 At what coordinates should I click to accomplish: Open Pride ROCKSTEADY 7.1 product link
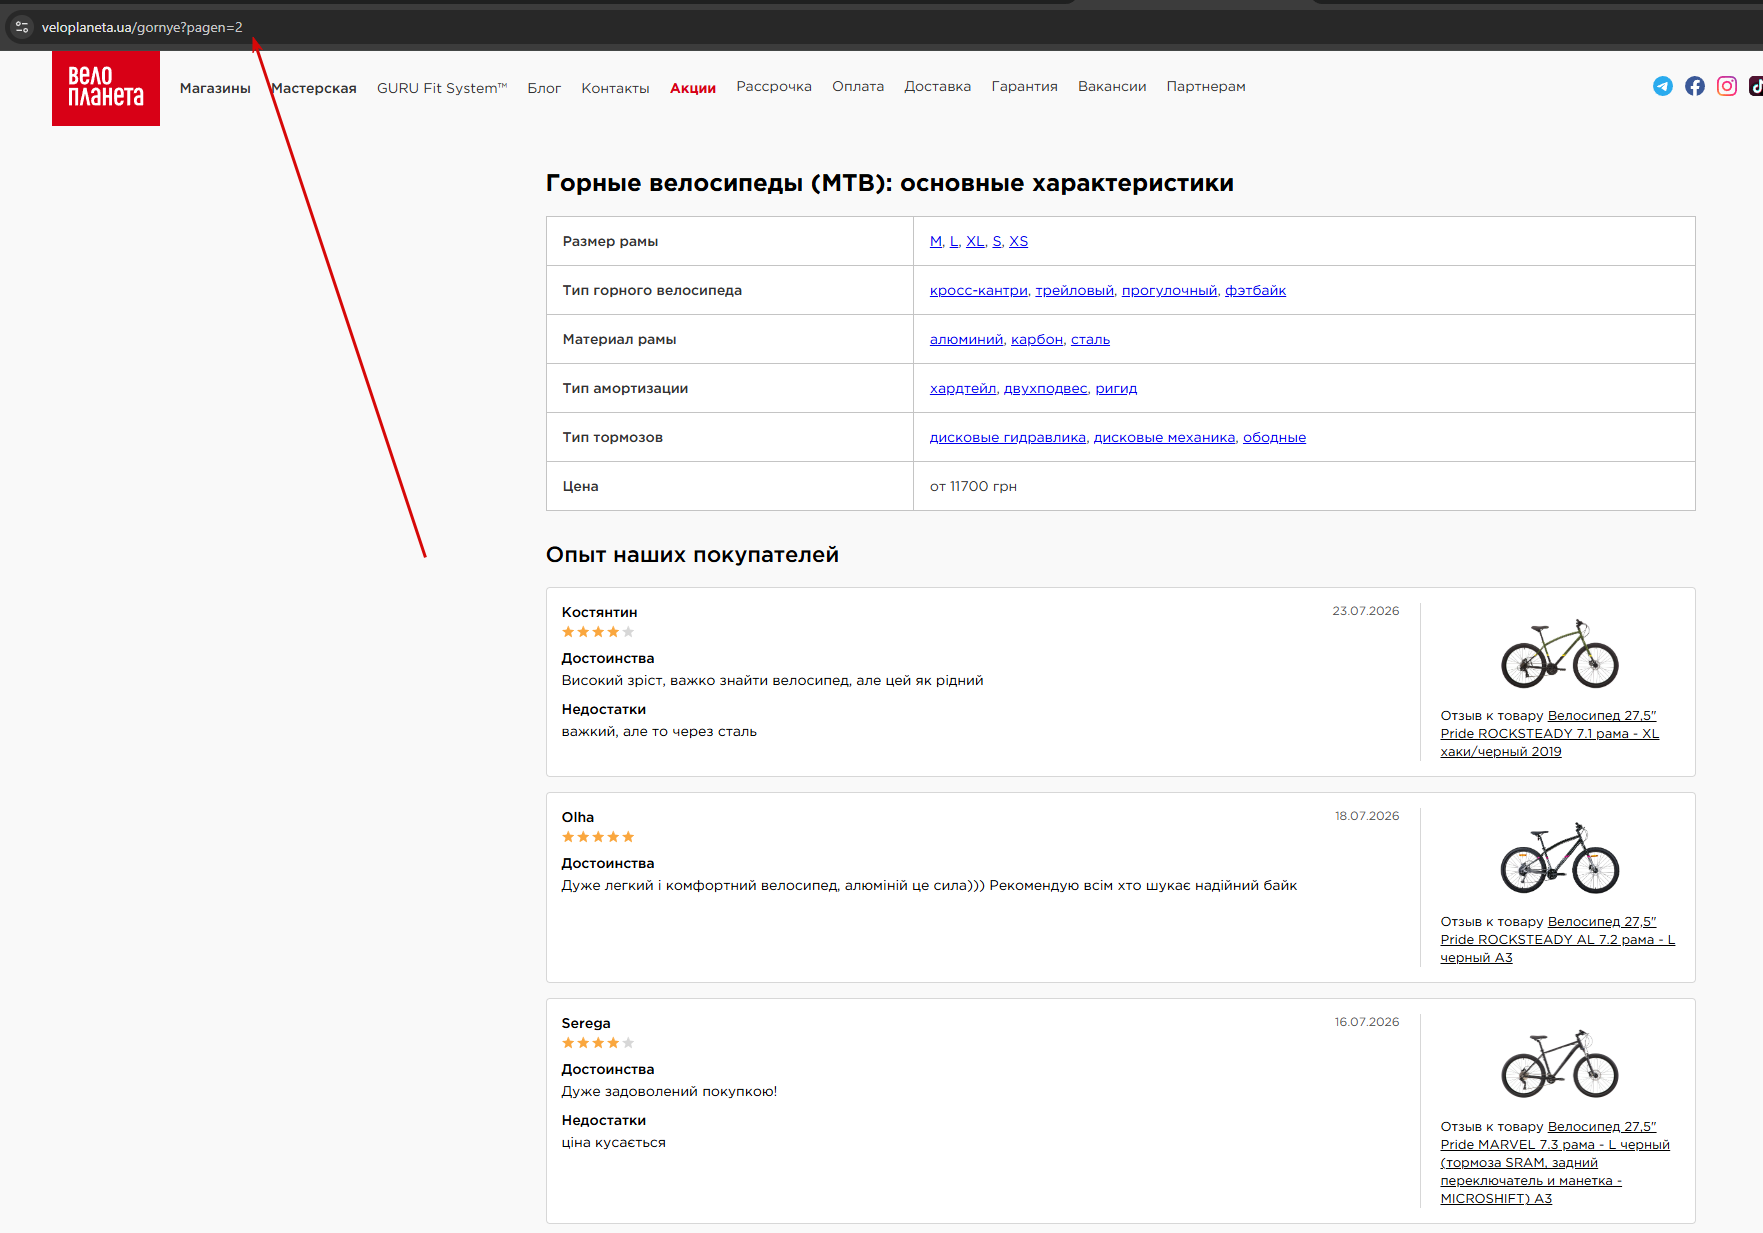point(1550,733)
